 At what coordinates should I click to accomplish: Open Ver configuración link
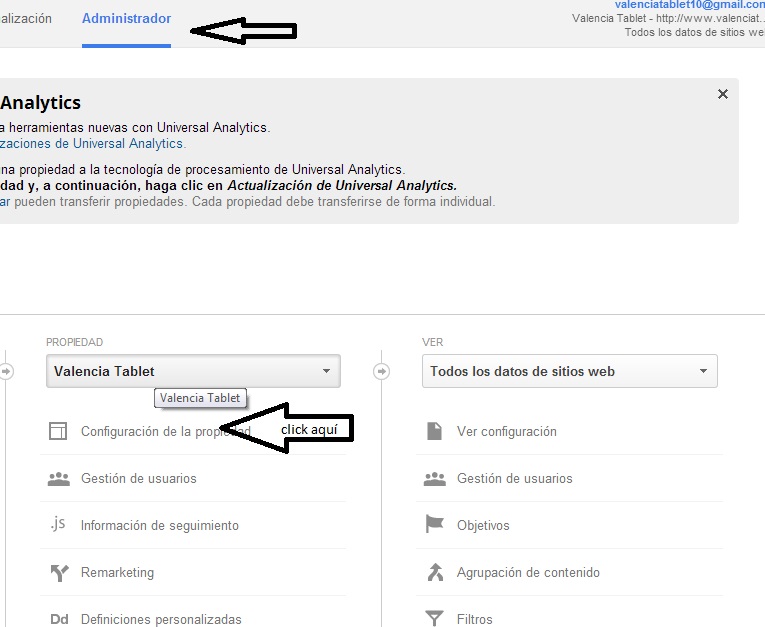click(506, 431)
